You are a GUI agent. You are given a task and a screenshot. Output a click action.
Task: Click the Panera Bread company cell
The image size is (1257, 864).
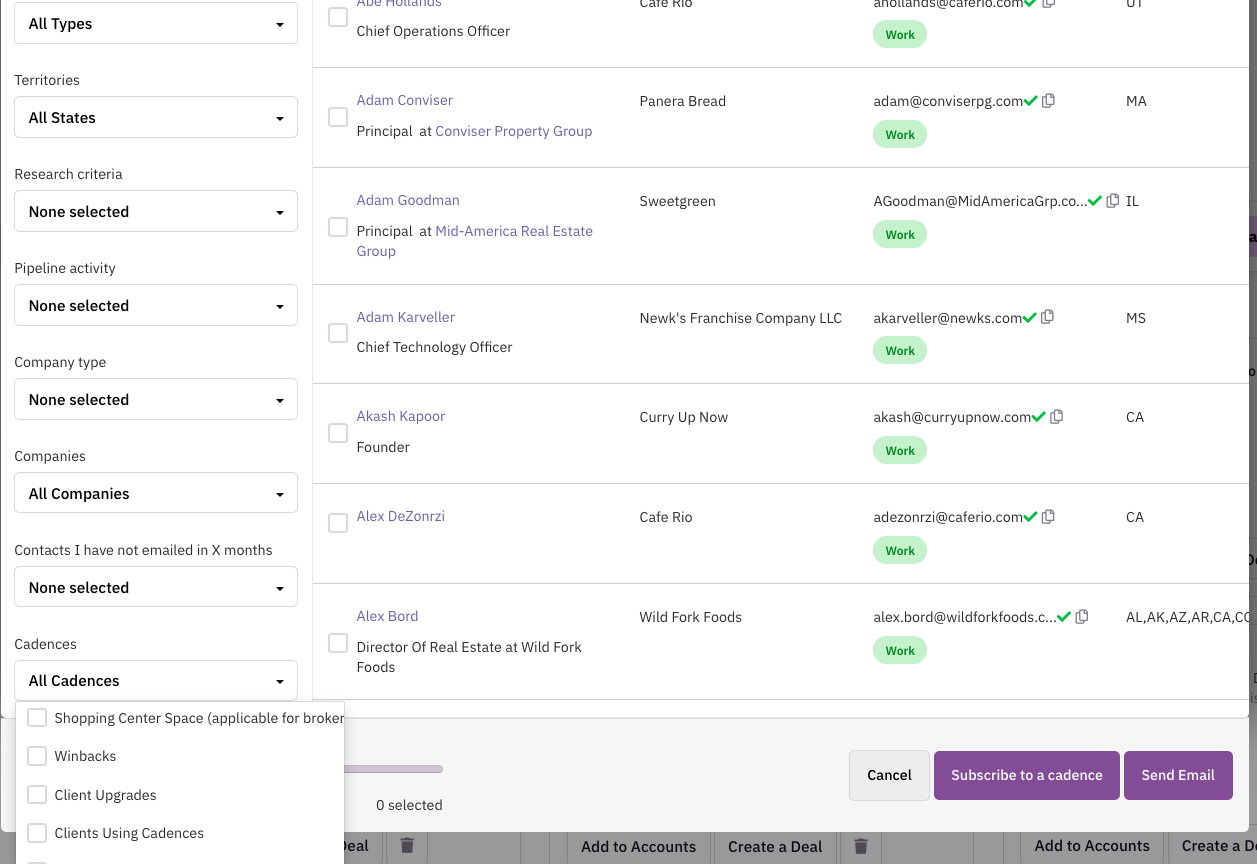pyautogui.click(x=683, y=101)
